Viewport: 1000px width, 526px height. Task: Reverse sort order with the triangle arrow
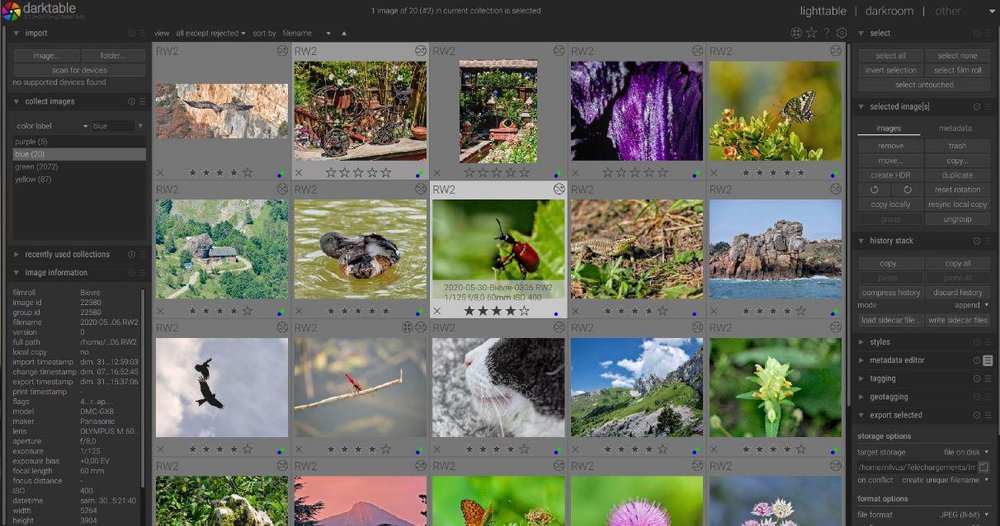pyautogui.click(x=344, y=33)
